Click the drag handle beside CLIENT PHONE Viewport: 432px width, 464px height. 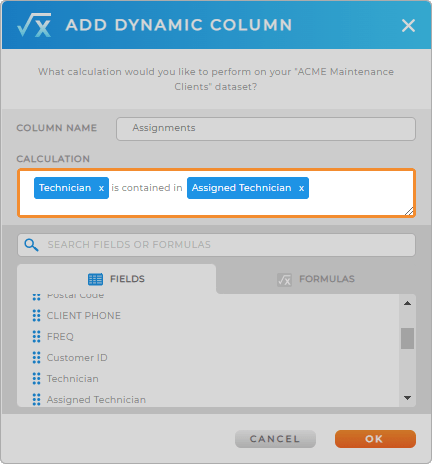click(36, 316)
